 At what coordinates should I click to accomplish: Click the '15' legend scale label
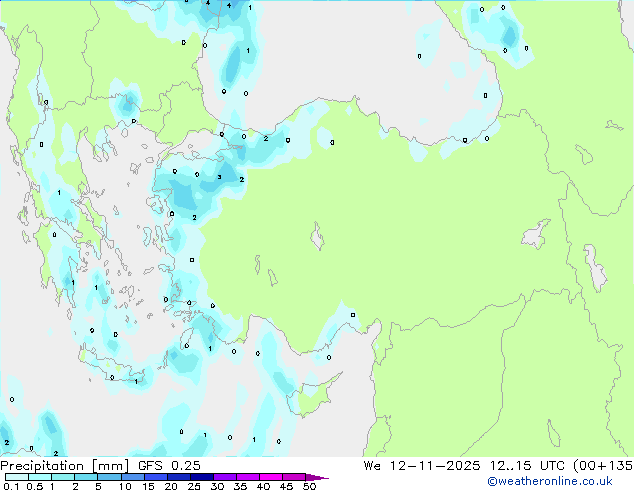[x=148, y=486]
